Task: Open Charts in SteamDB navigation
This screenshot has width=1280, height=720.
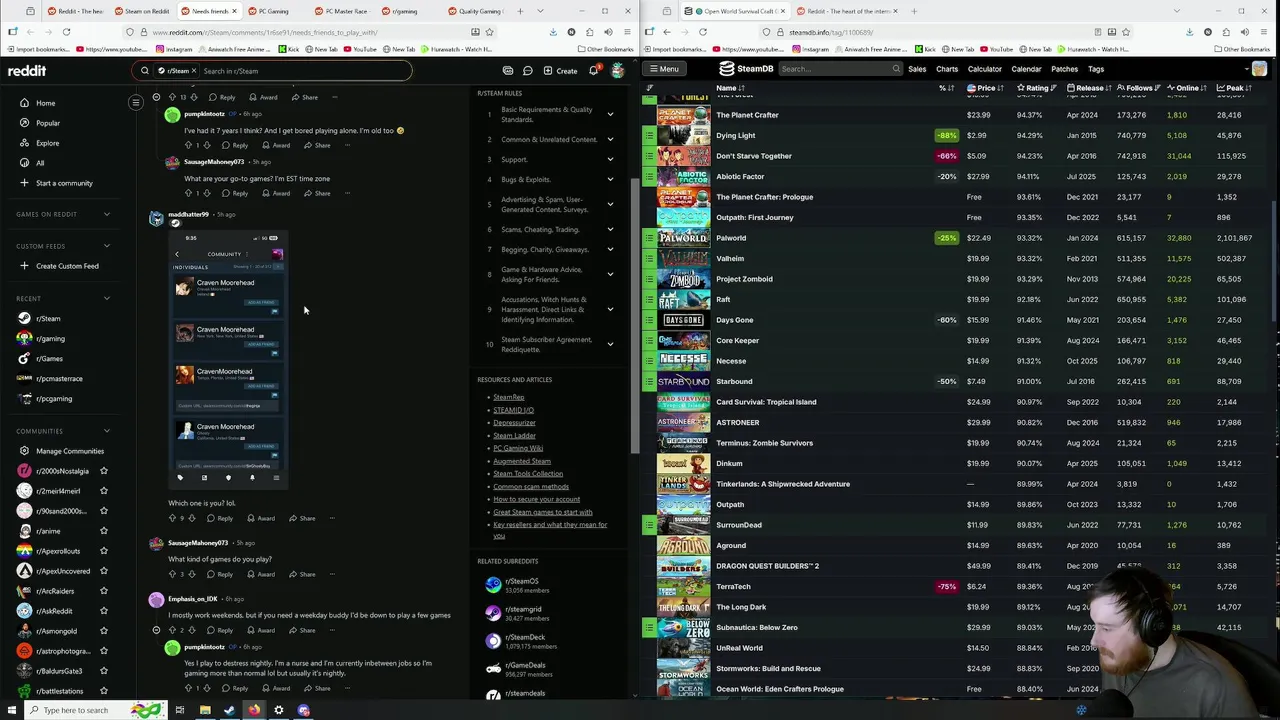Action: pyautogui.click(x=947, y=69)
